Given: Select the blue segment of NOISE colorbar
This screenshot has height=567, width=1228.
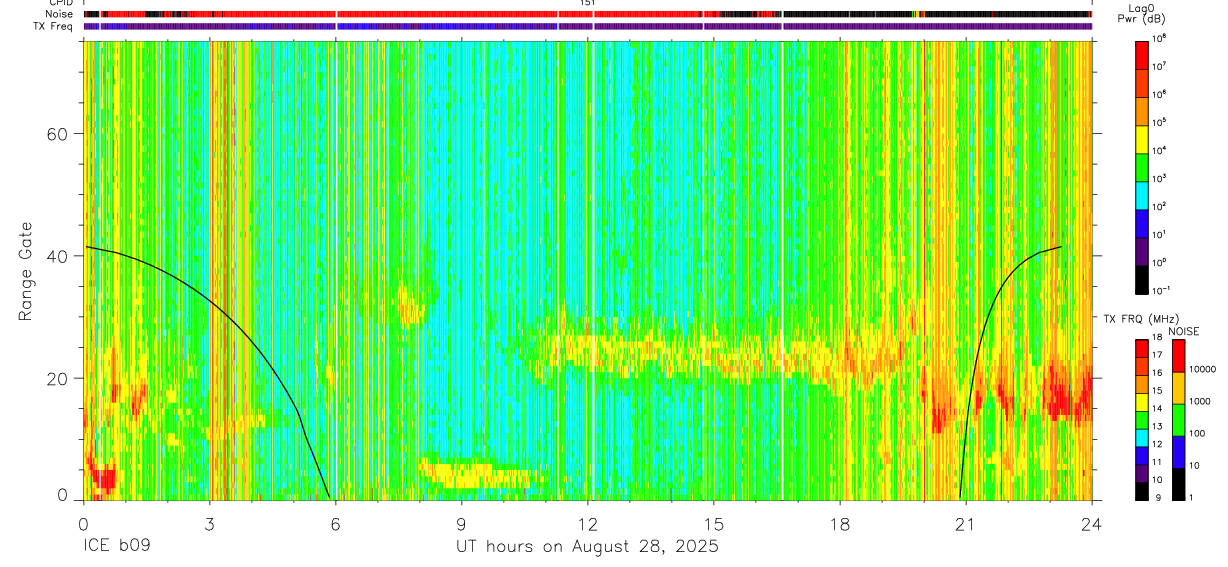Looking at the screenshot, I should tap(1178, 452).
